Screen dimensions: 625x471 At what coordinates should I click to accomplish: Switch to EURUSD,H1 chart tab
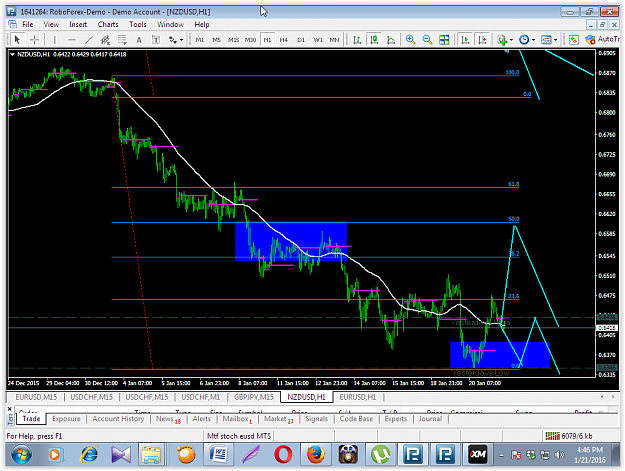[x=358, y=397]
